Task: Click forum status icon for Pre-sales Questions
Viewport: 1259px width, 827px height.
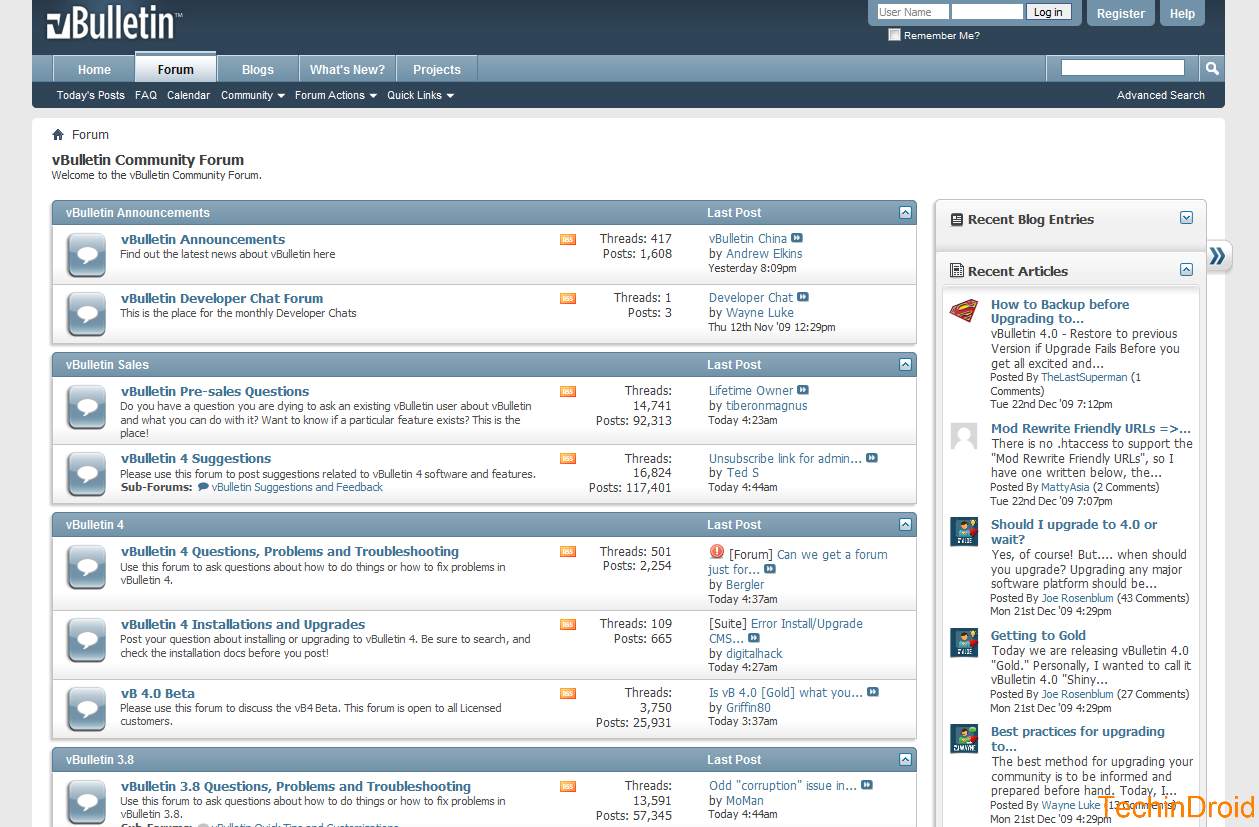Action: point(86,407)
